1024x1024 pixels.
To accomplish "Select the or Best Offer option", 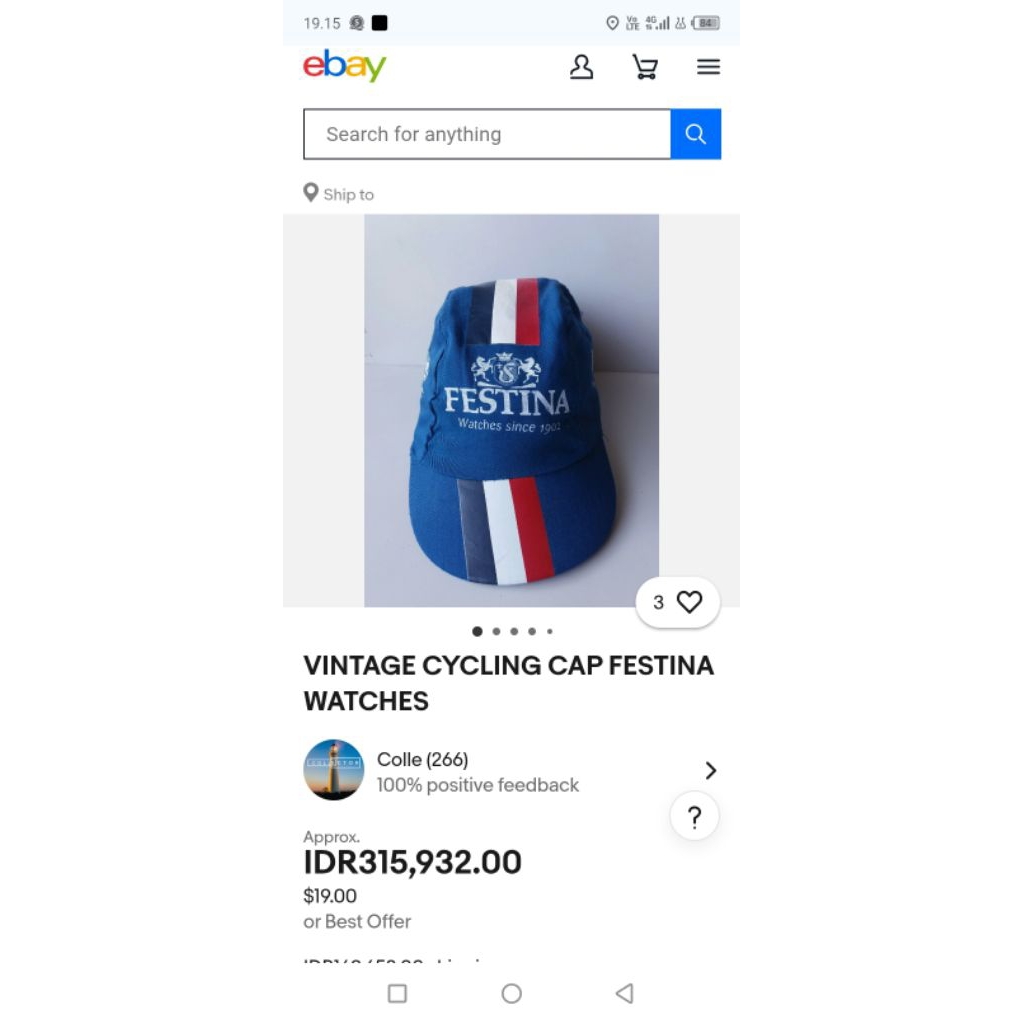I will [357, 921].
